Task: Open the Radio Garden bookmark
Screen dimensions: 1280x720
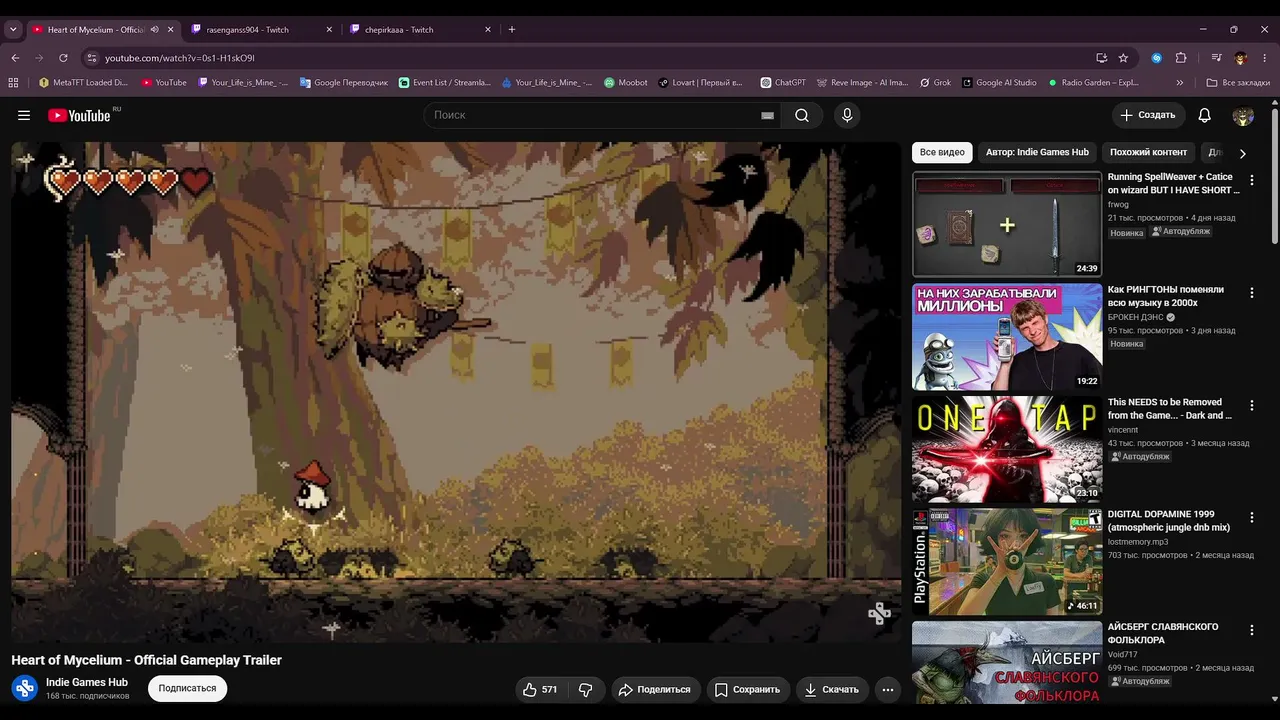Action: (1092, 83)
